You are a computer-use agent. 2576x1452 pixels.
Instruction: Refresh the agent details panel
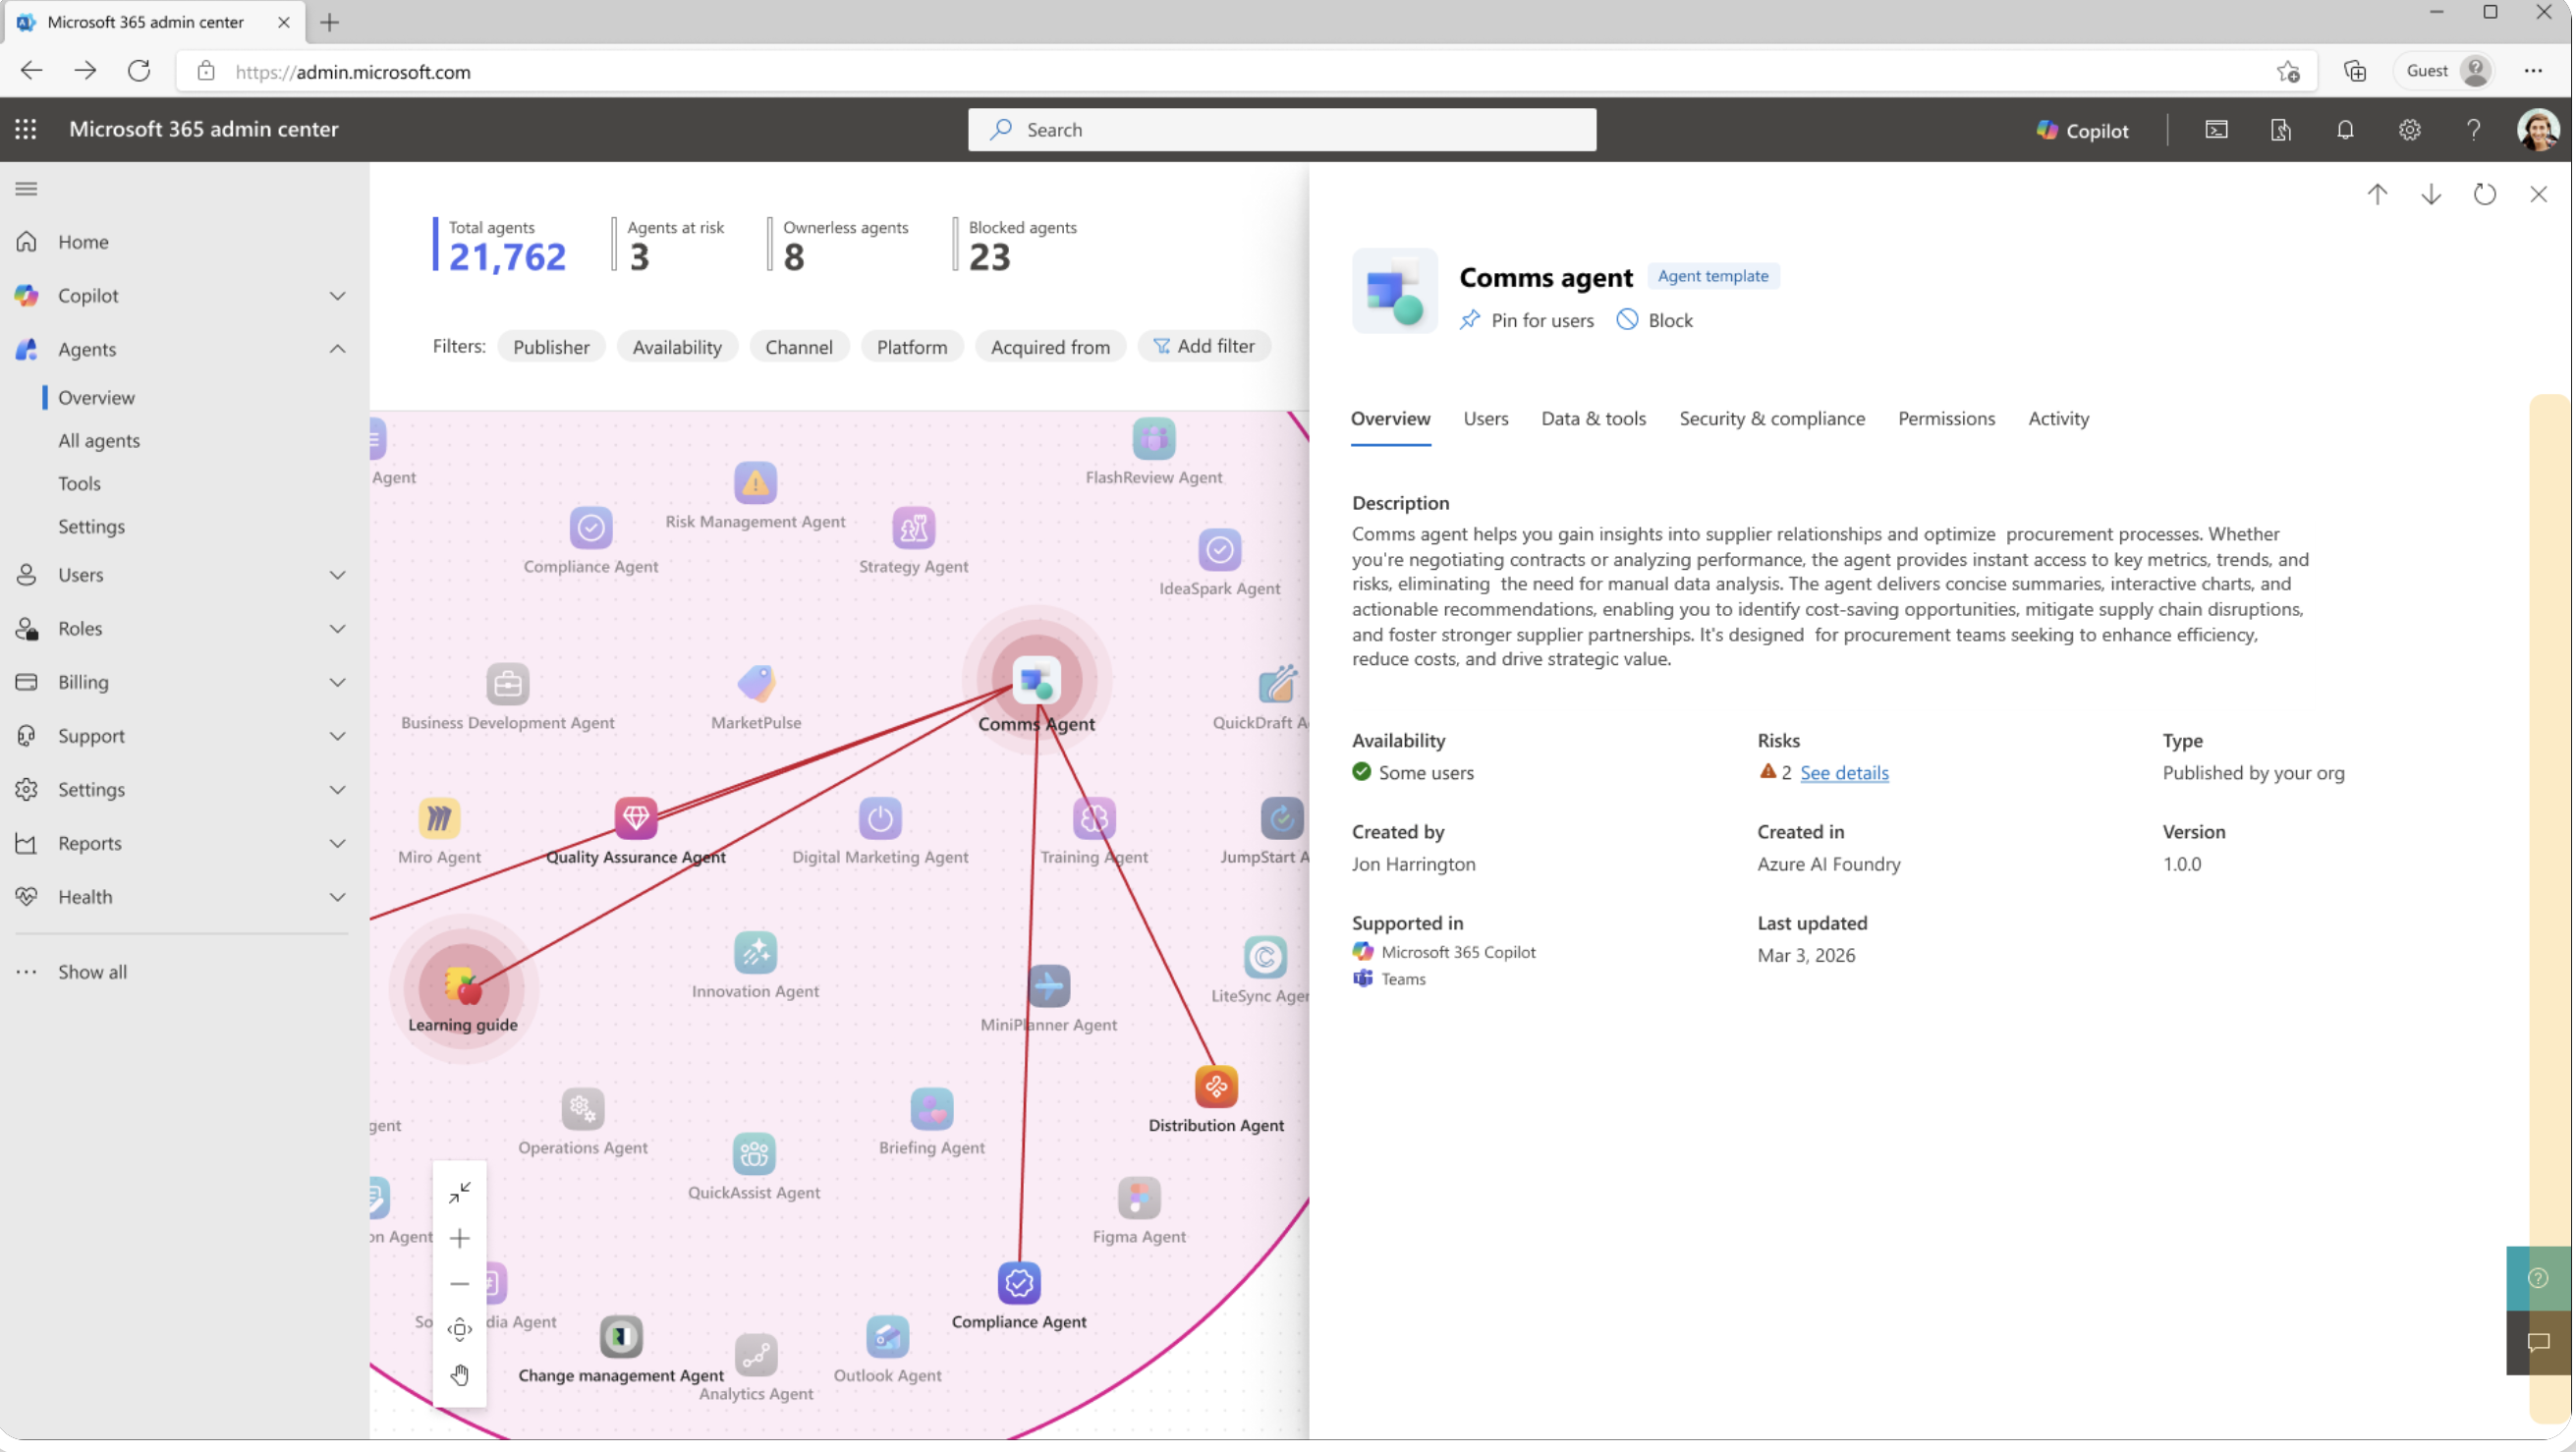point(2485,194)
